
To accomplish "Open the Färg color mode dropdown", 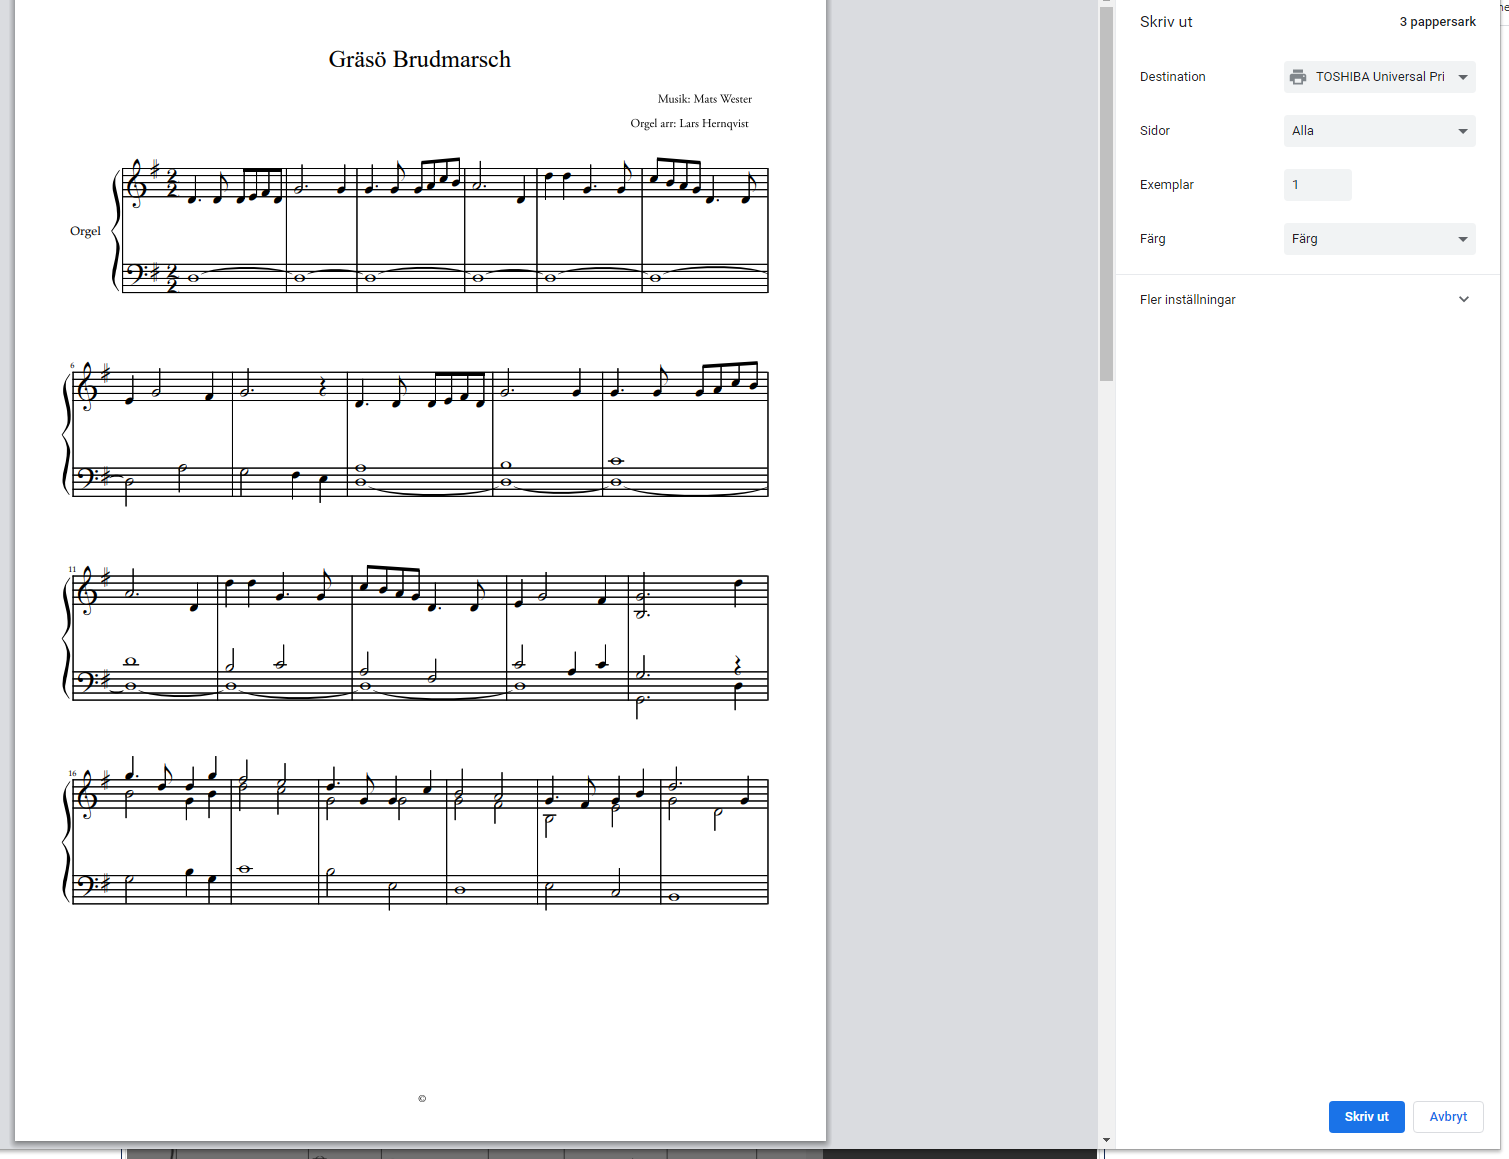I will (1379, 239).
